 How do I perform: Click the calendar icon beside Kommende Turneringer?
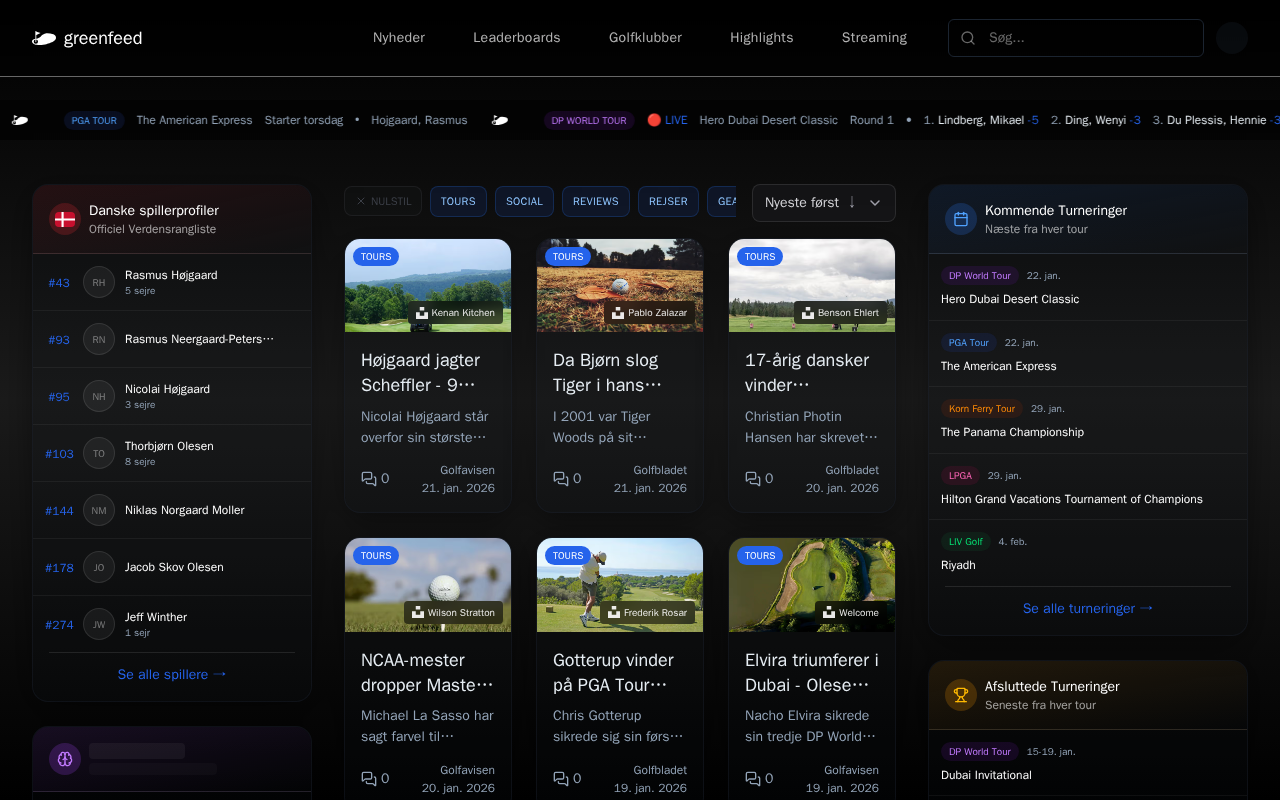point(961,219)
